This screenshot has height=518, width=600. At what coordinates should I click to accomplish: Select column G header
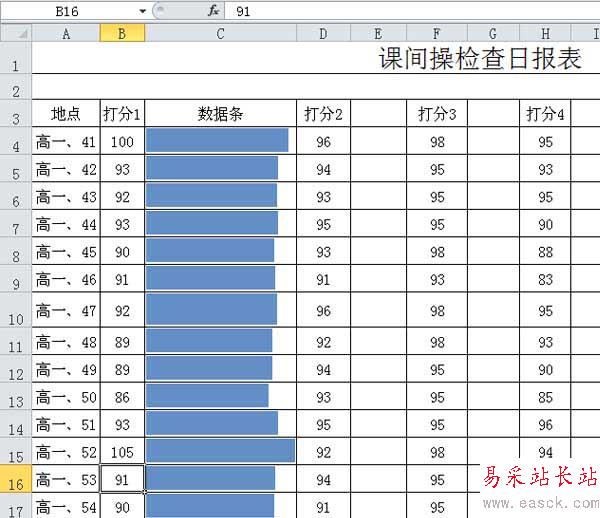tap(493, 33)
